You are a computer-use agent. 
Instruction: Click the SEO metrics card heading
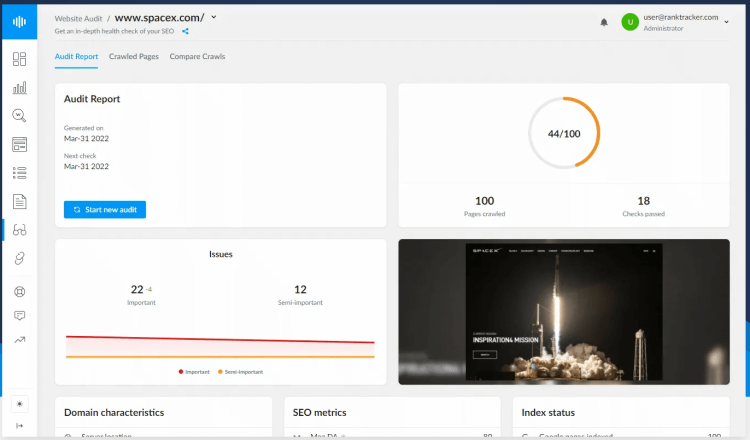pos(320,412)
